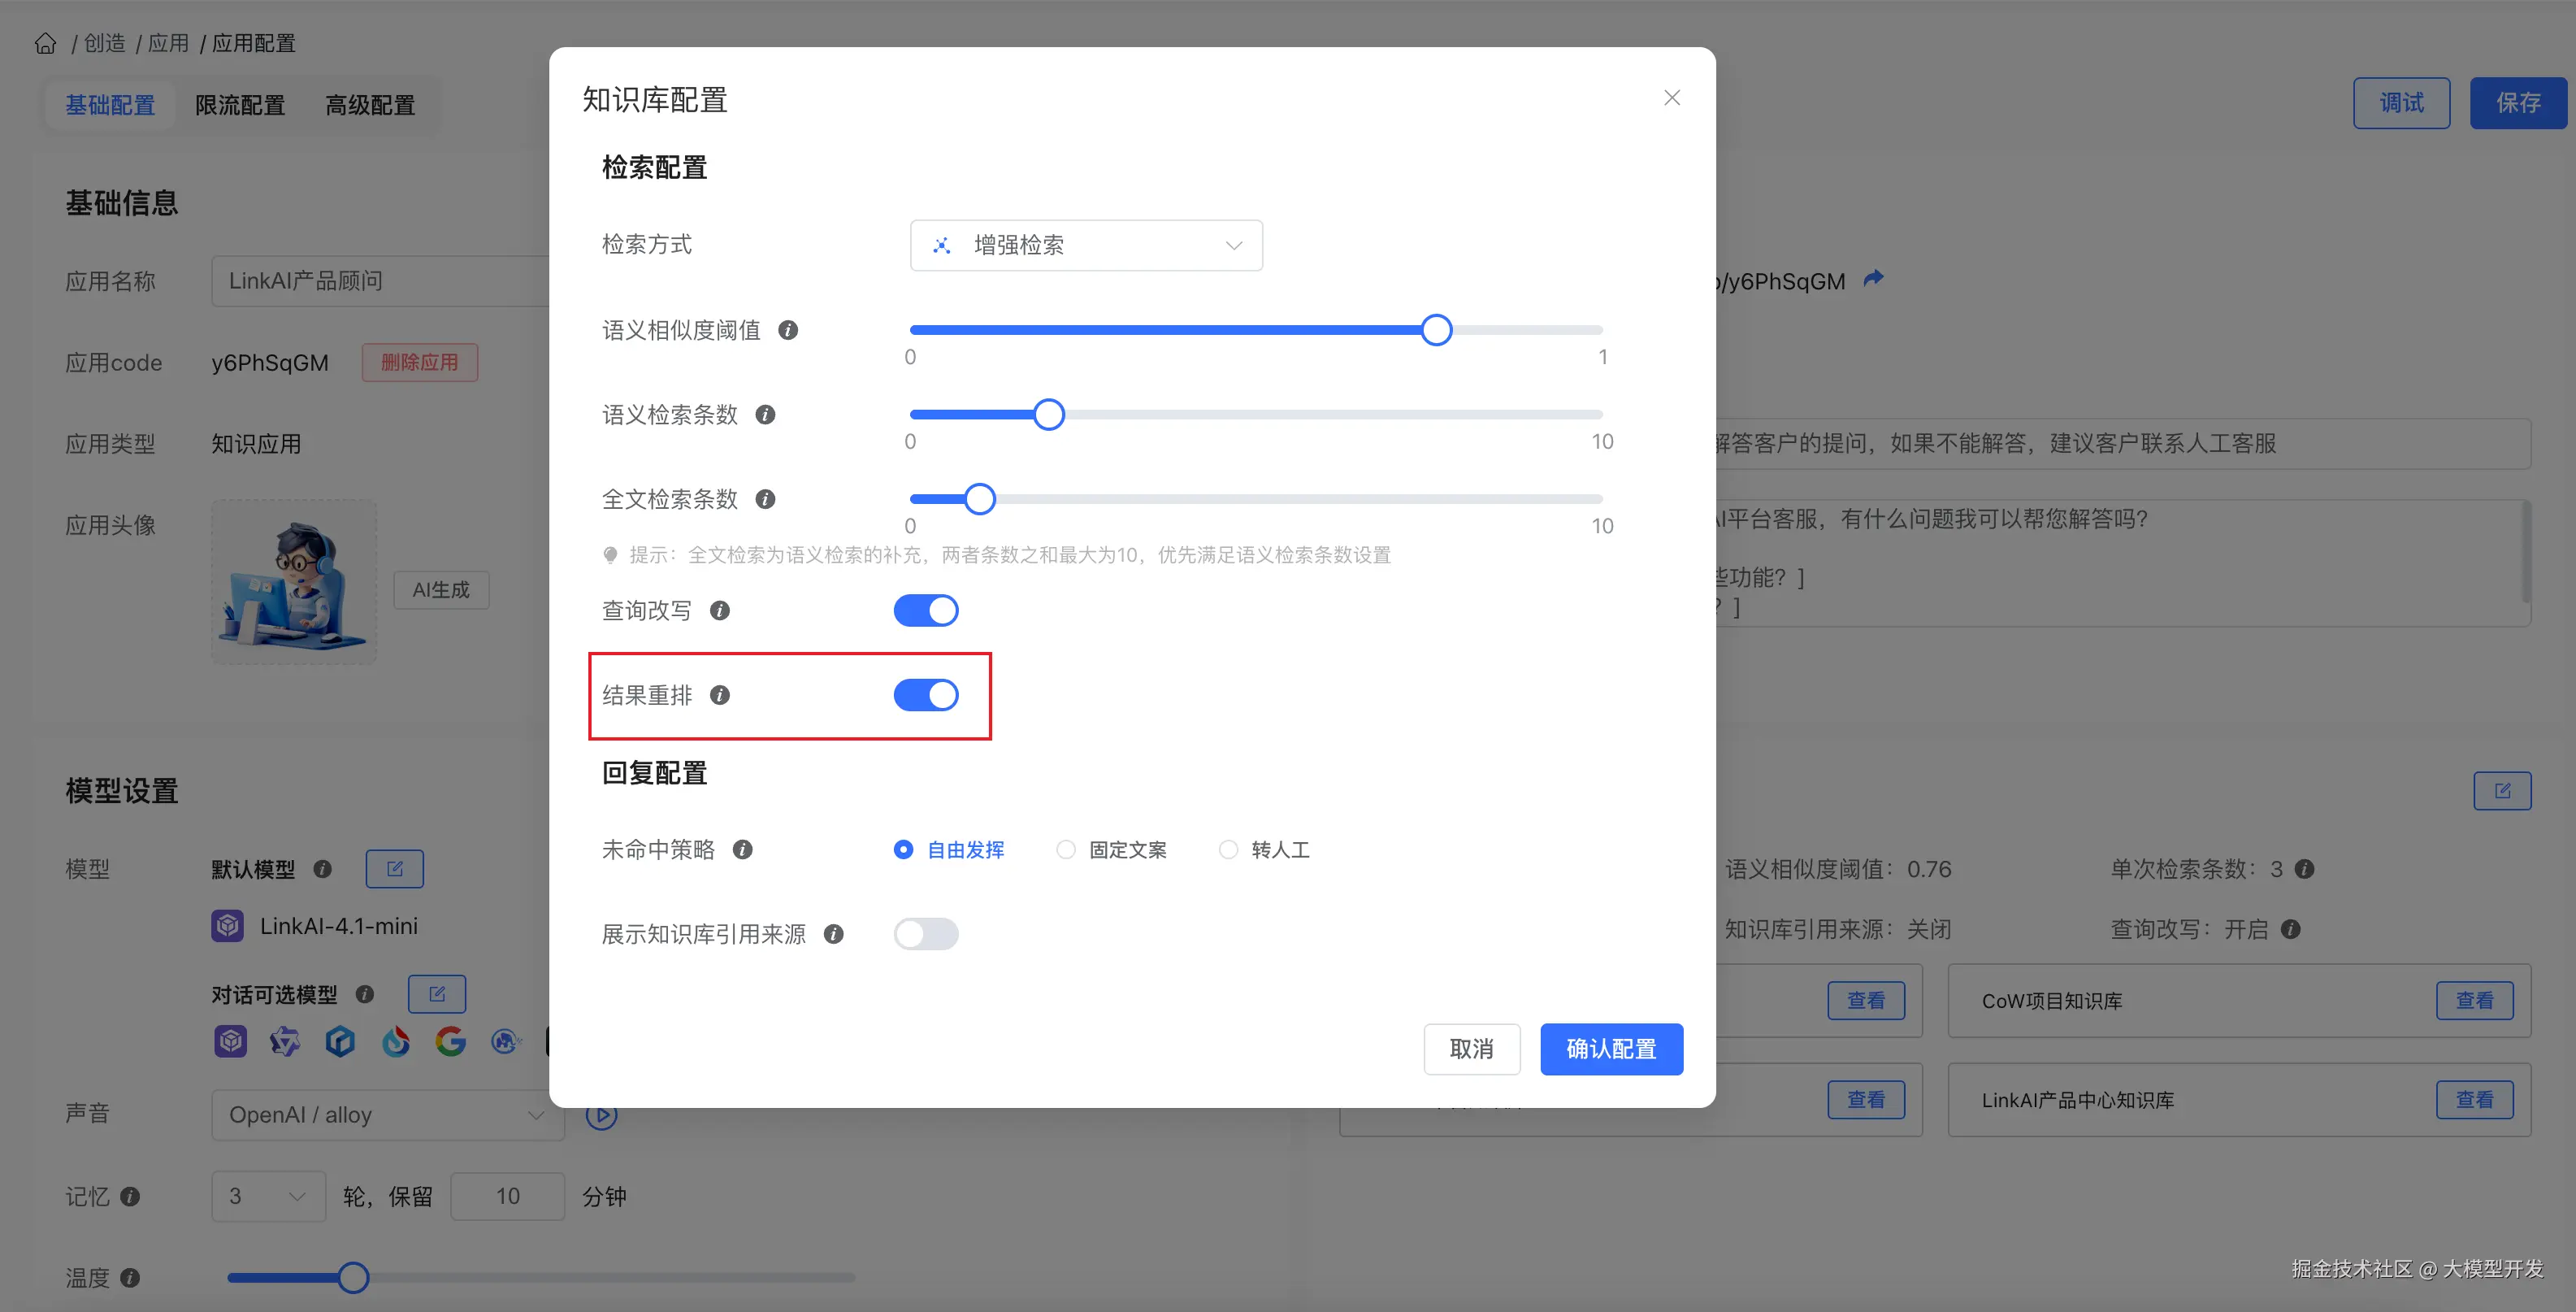Enable 展示知识库引用来源
Image resolution: width=2576 pixels, height=1312 pixels.
tap(925, 933)
